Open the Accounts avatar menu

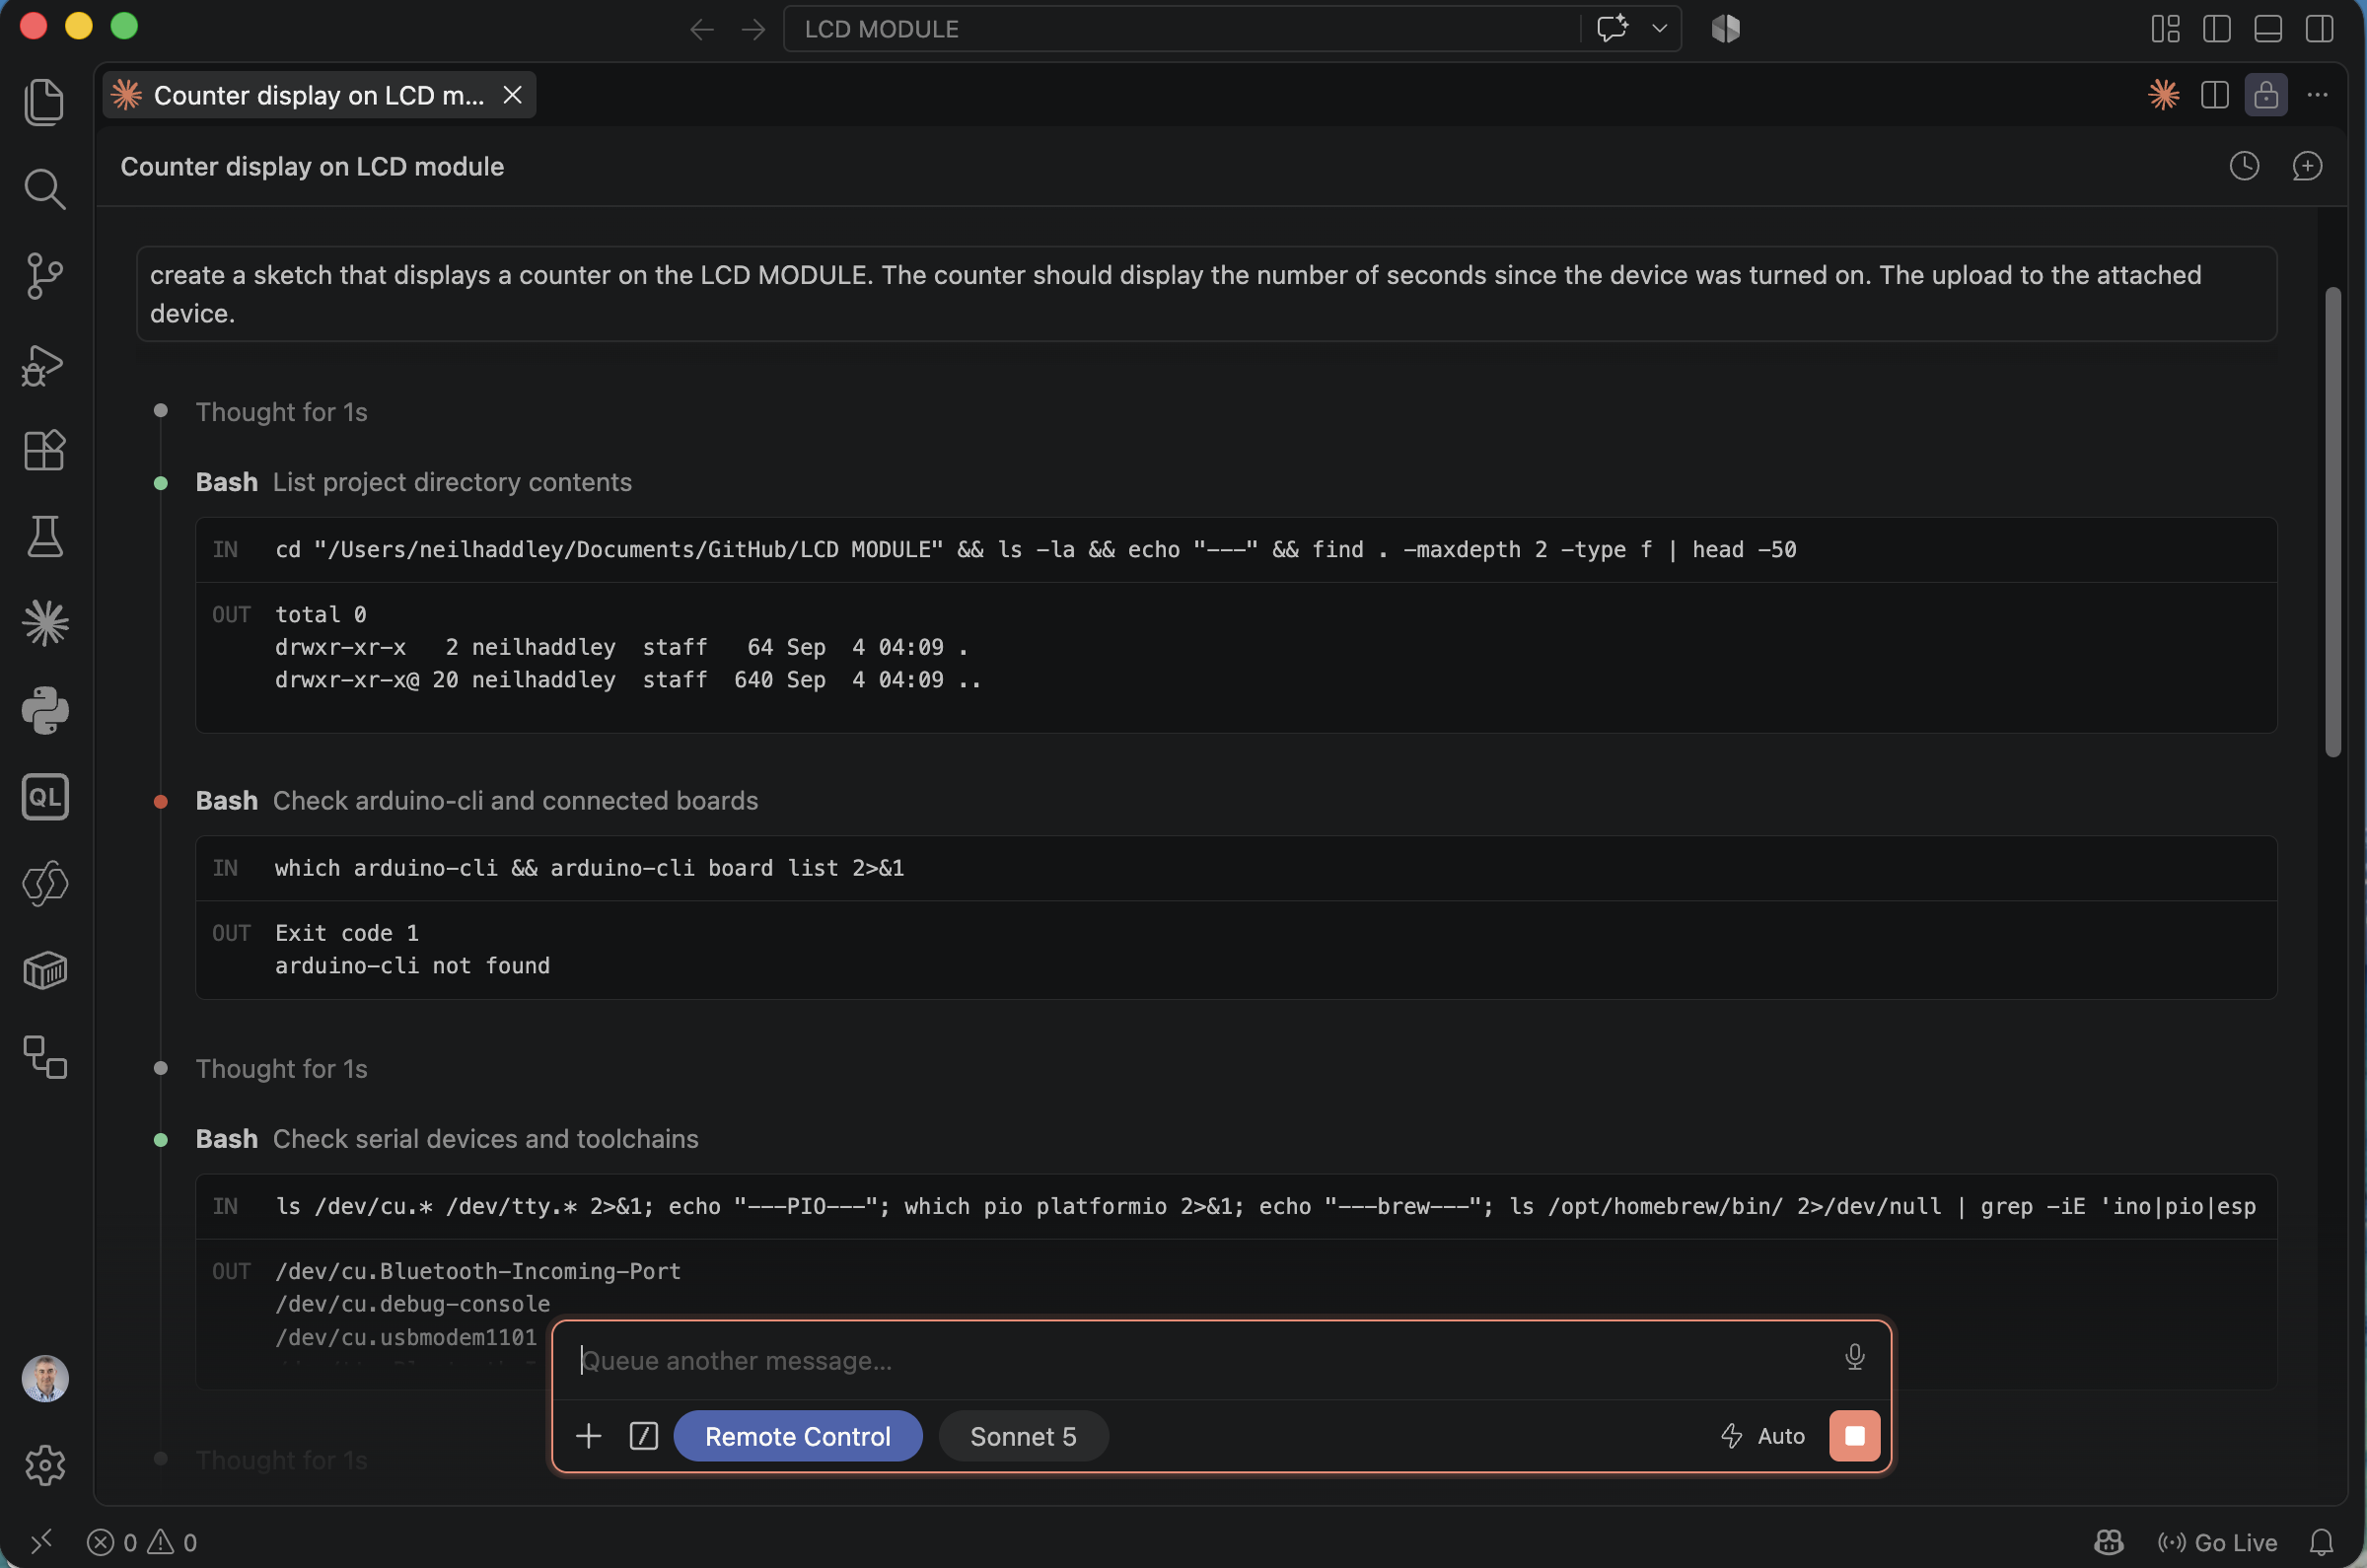[x=44, y=1378]
